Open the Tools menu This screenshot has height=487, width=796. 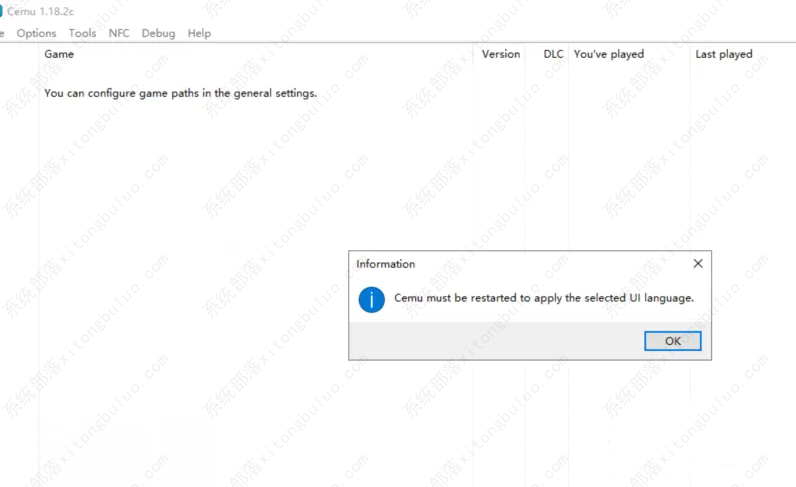82,33
